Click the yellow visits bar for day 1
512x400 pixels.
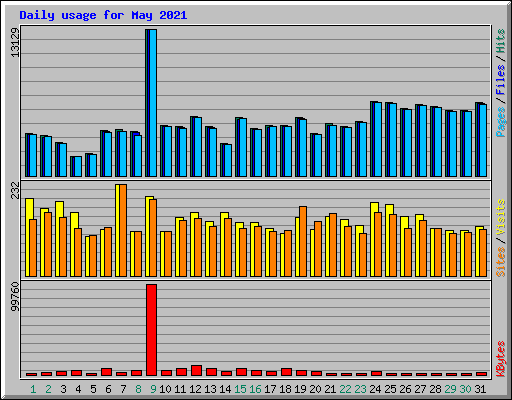28,237
